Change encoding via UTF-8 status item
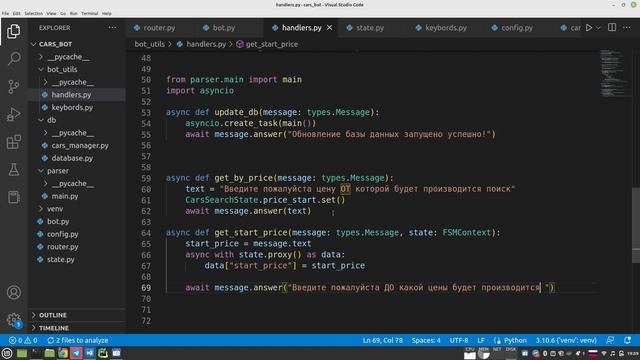Viewport: 640px width, 360px height. (459, 340)
